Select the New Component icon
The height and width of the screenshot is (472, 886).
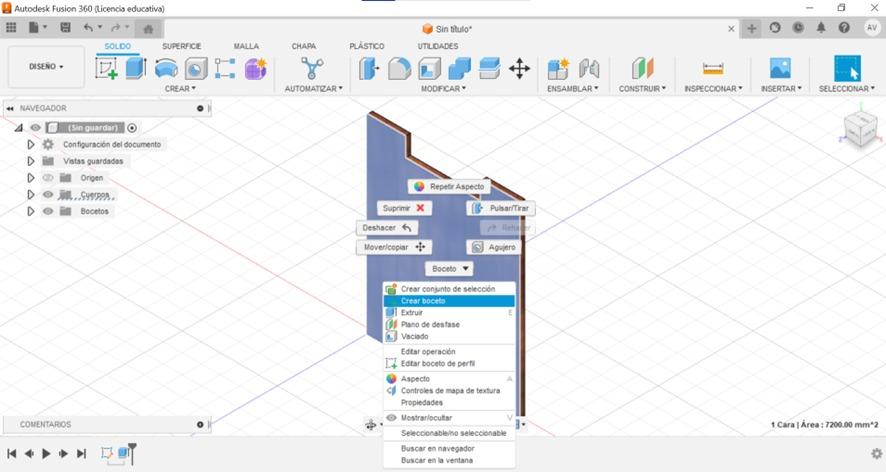(558, 68)
